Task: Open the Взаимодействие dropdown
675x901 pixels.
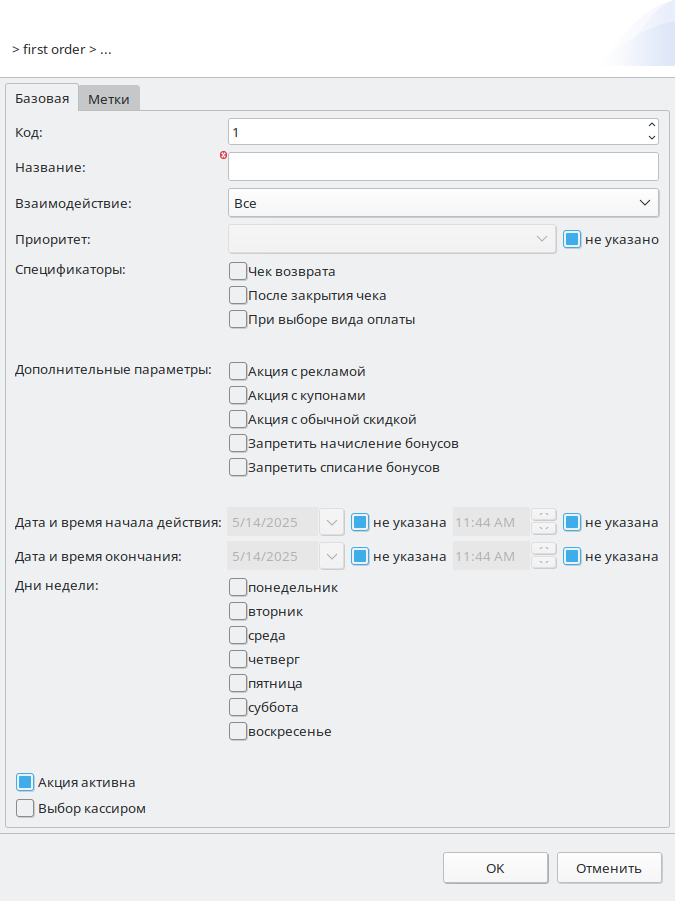Action: [x=443, y=203]
